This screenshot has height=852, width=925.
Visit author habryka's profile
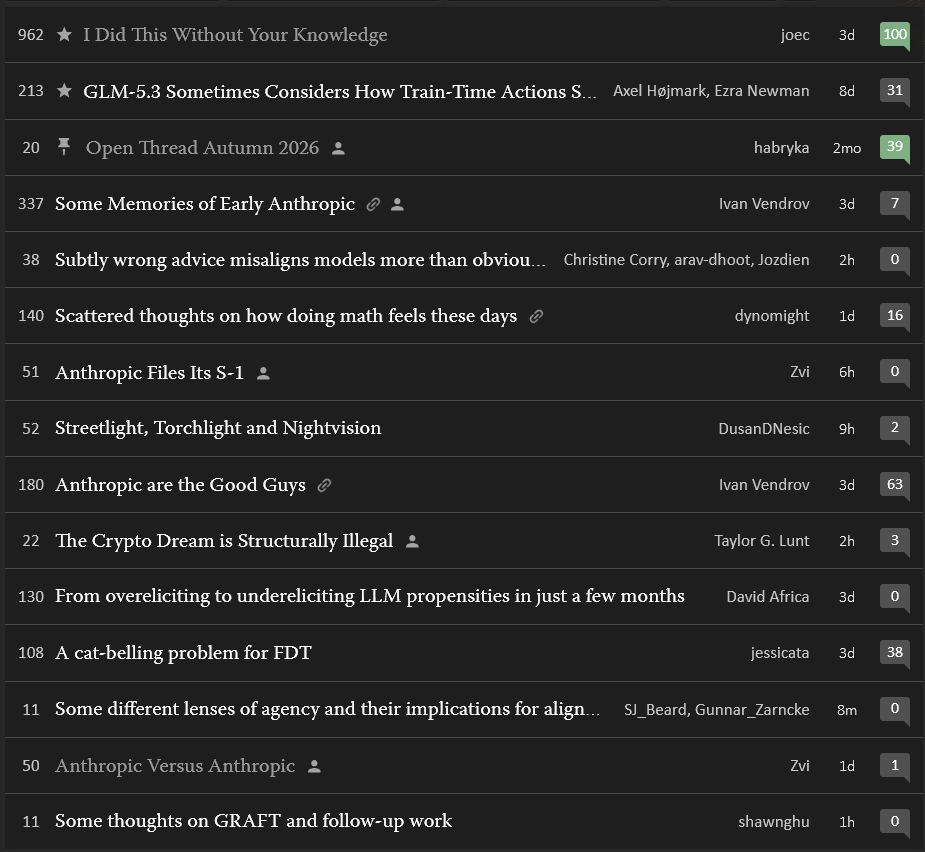[782, 148]
